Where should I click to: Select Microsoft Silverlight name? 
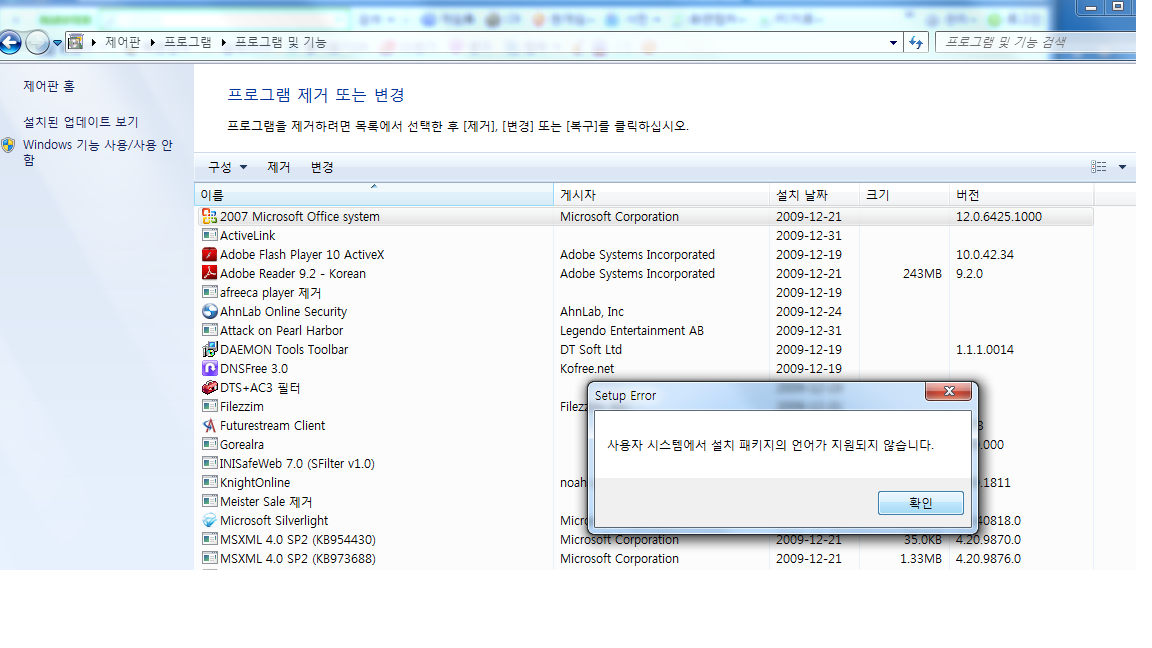click(274, 521)
